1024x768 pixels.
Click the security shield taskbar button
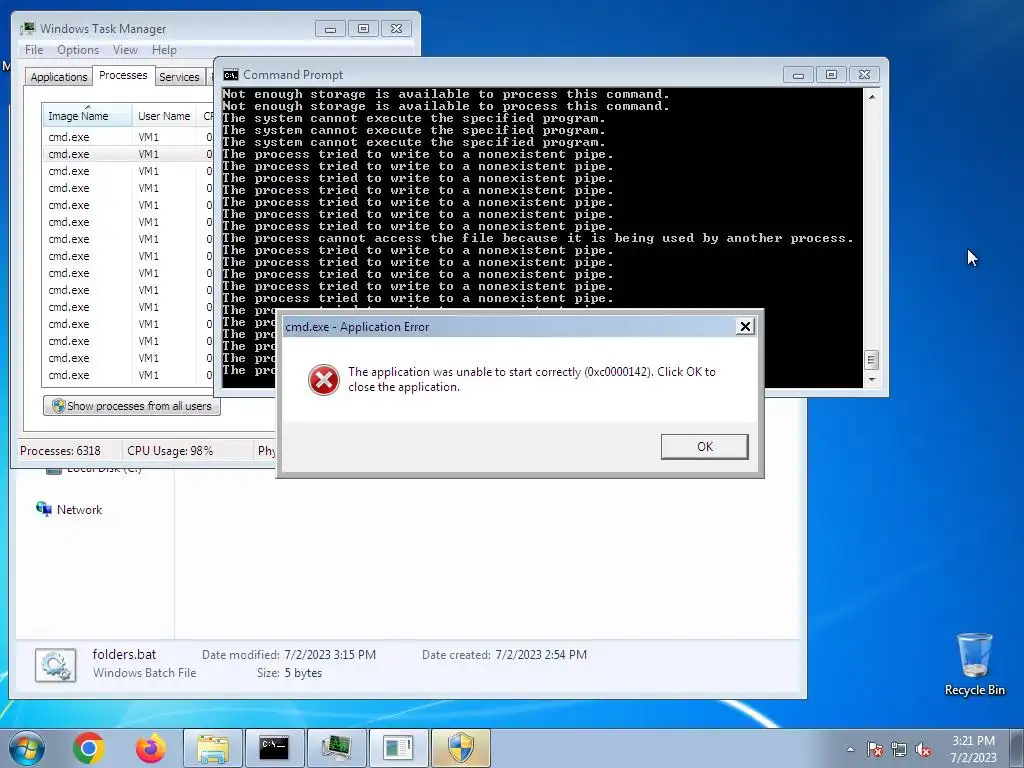(x=460, y=748)
